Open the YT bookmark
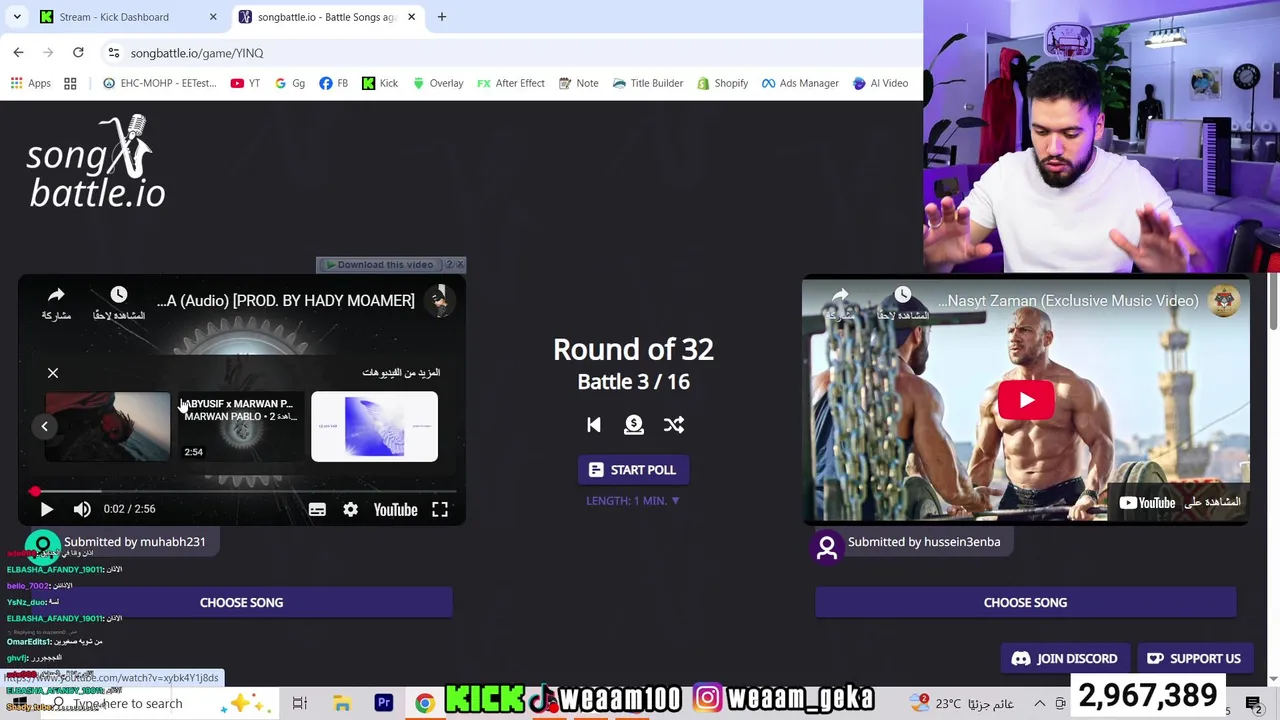This screenshot has width=1280, height=720. (x=245, y=83)
